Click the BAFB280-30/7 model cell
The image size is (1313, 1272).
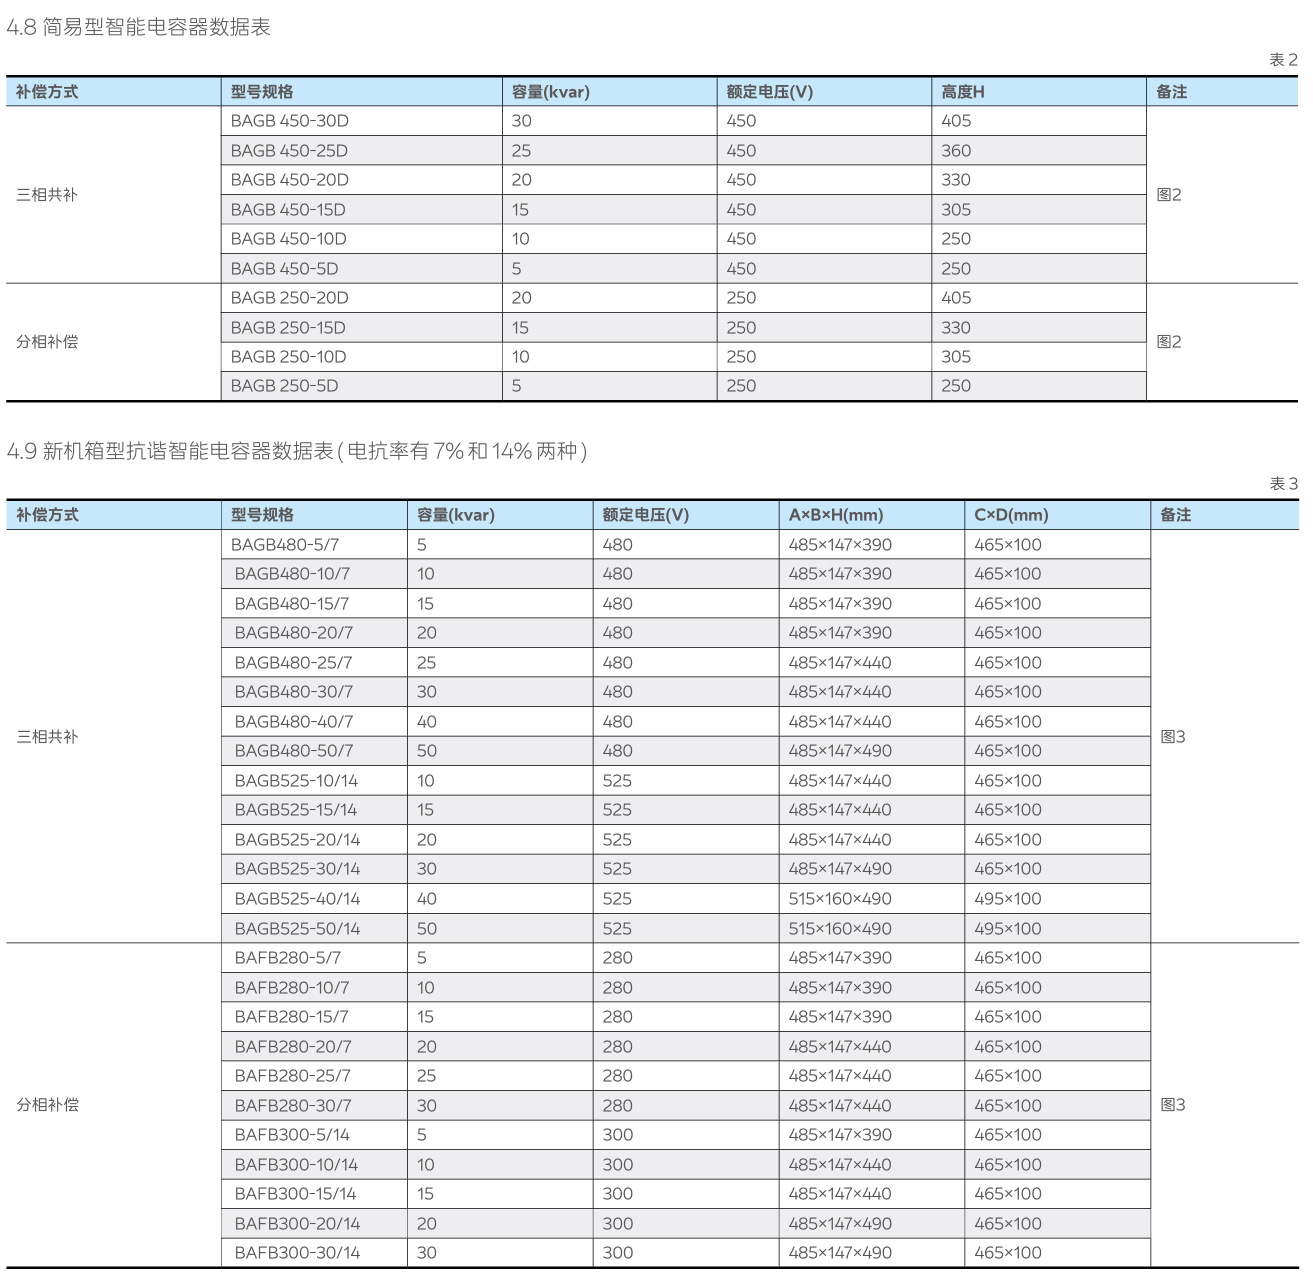pyautogui.click(x=292, y=1106)
